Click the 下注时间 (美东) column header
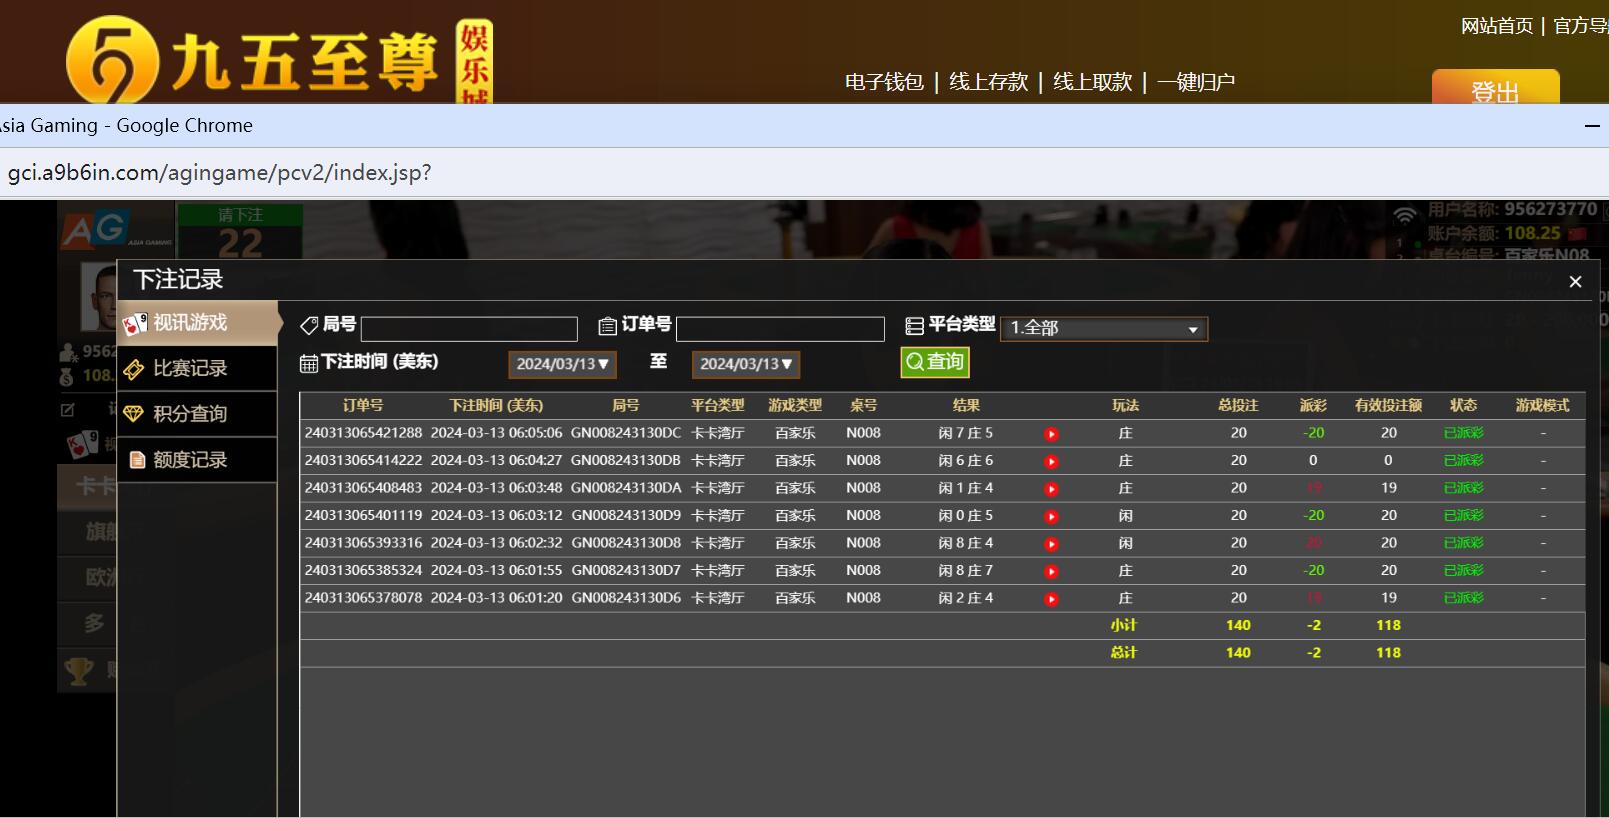 [496, 406]
